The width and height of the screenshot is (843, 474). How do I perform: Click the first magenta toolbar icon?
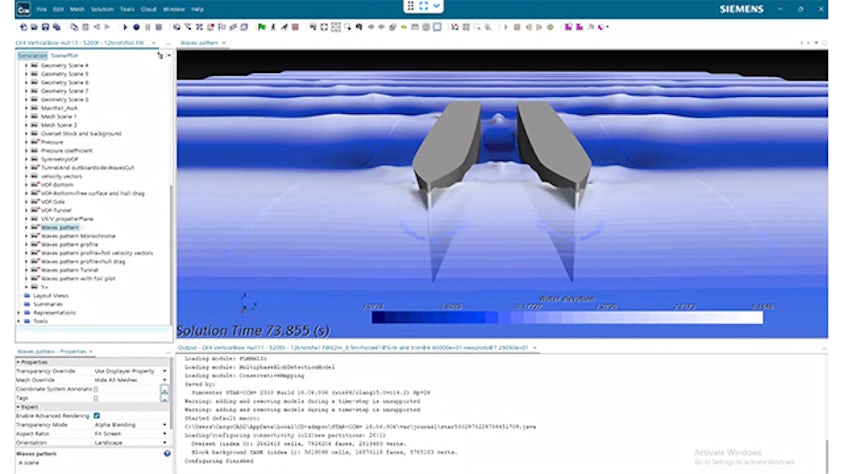(x=568, y=27)
